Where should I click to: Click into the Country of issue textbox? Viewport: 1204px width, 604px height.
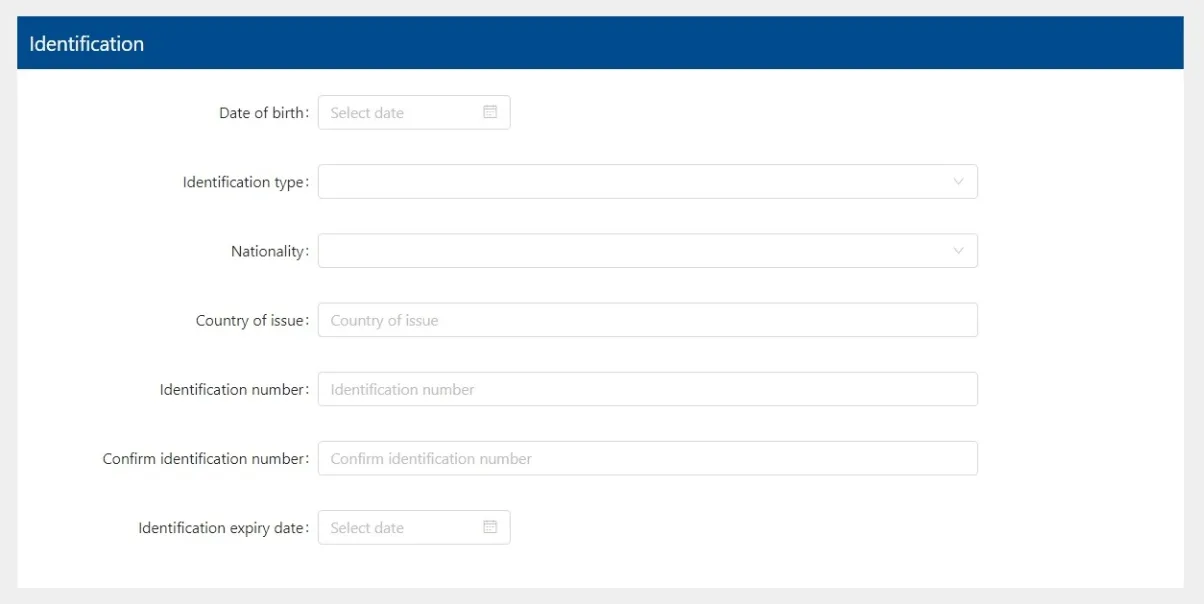(647, 320)
